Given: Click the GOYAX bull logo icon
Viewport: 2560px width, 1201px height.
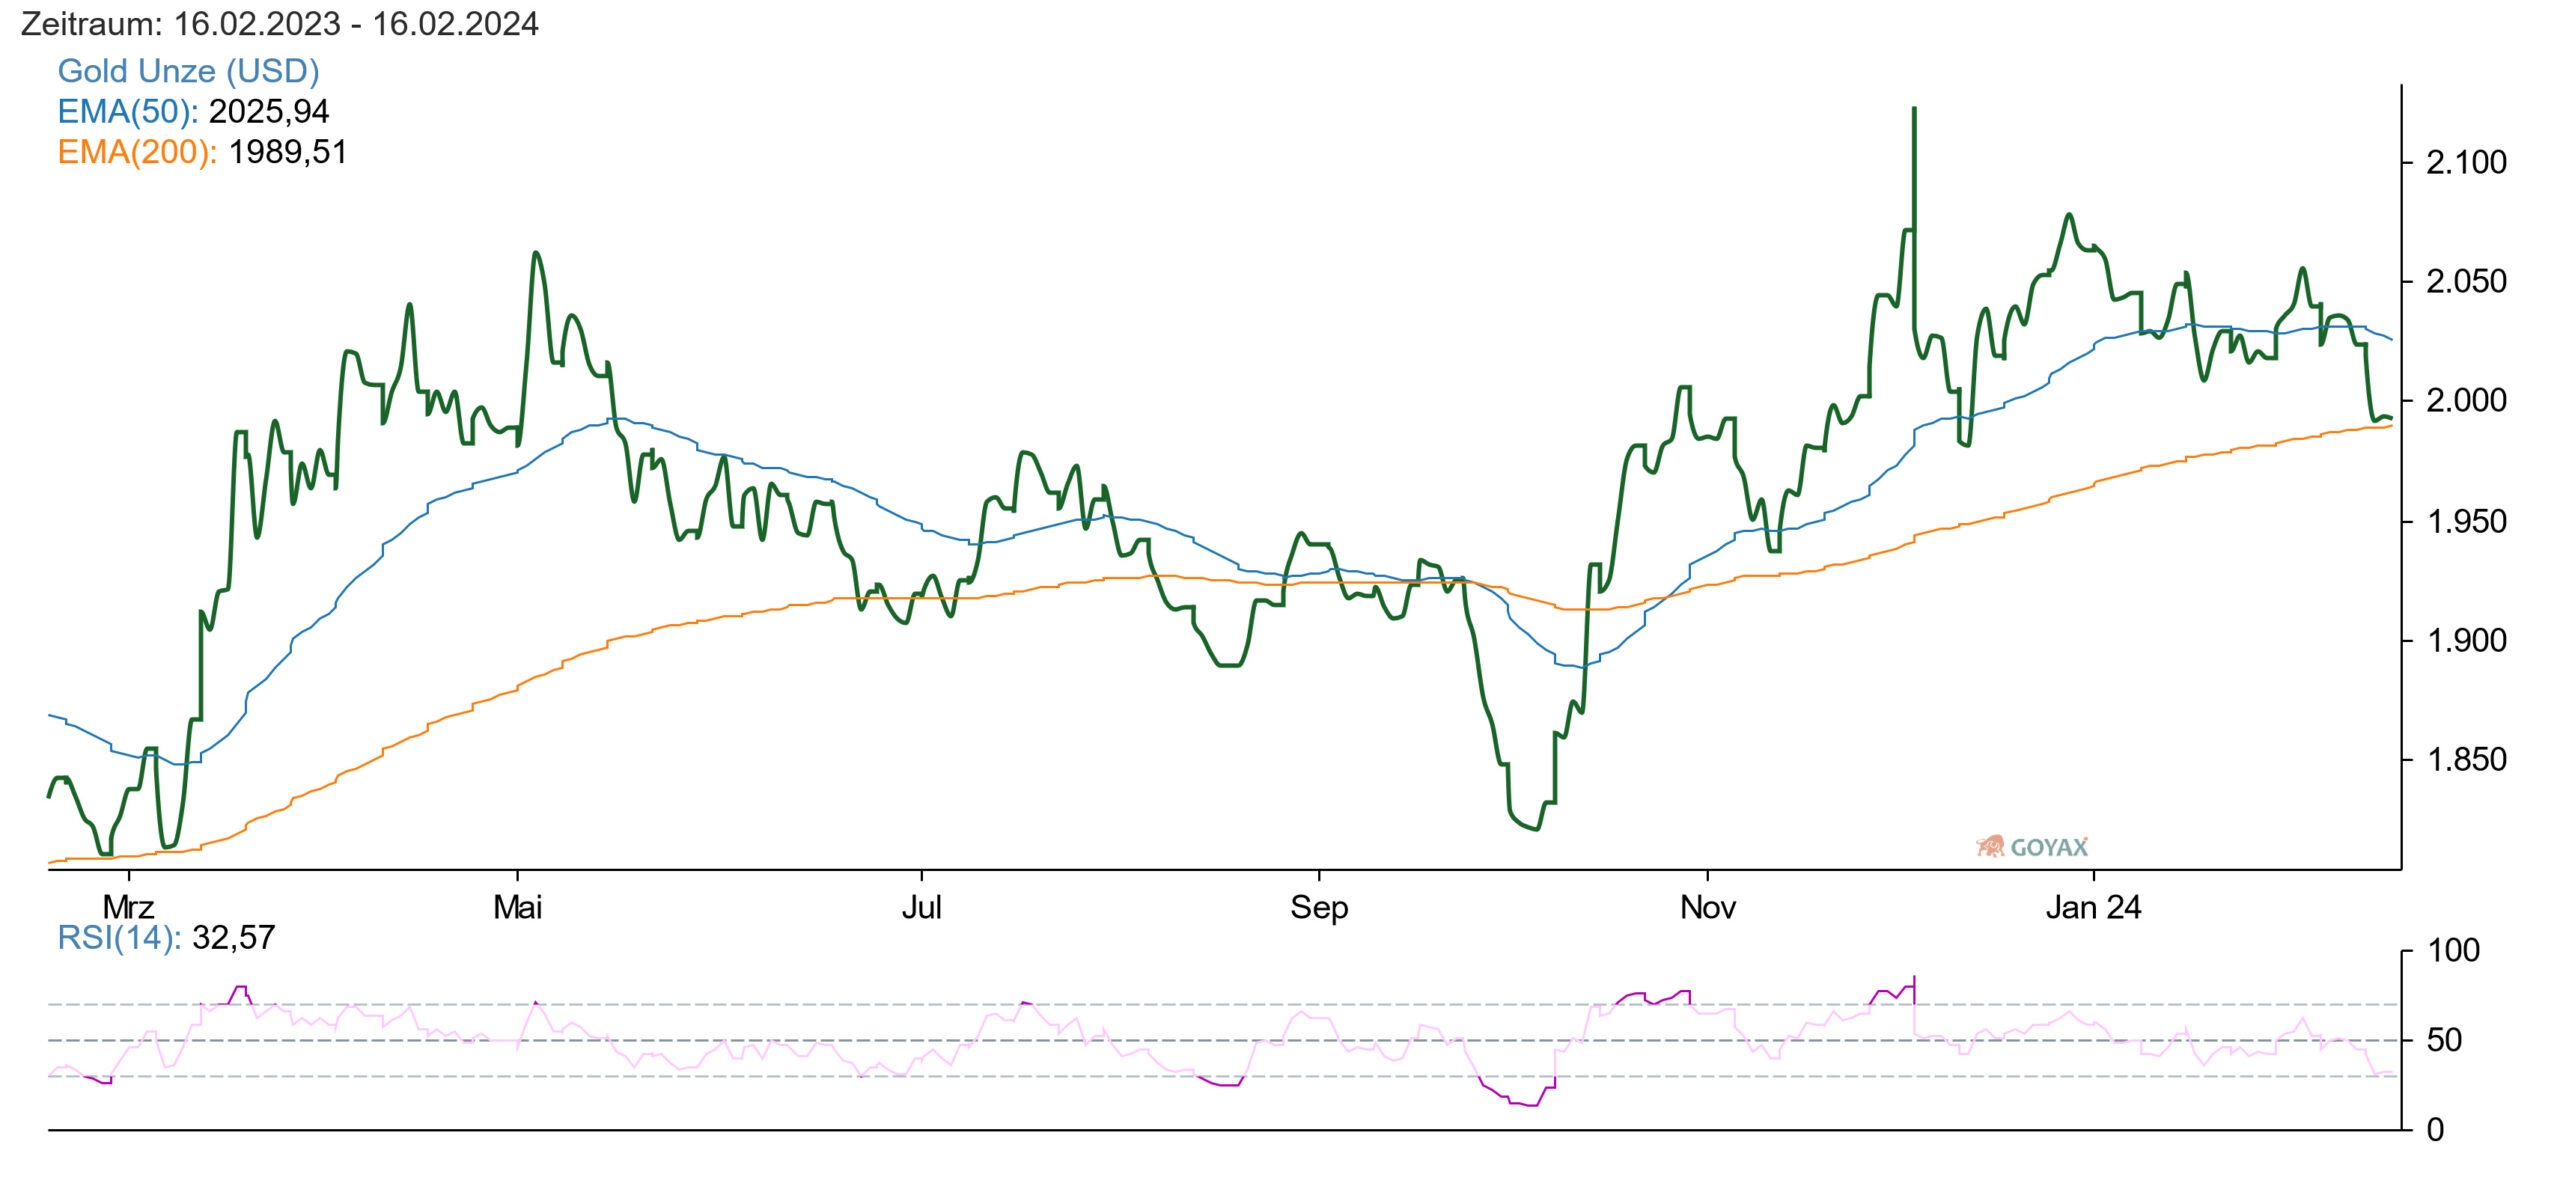Looking at the screenshot, I should click(x=1990, y=847).
